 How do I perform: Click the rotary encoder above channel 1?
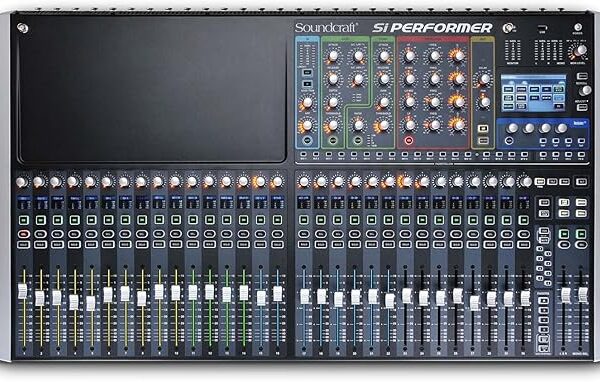tap(22, 182)
